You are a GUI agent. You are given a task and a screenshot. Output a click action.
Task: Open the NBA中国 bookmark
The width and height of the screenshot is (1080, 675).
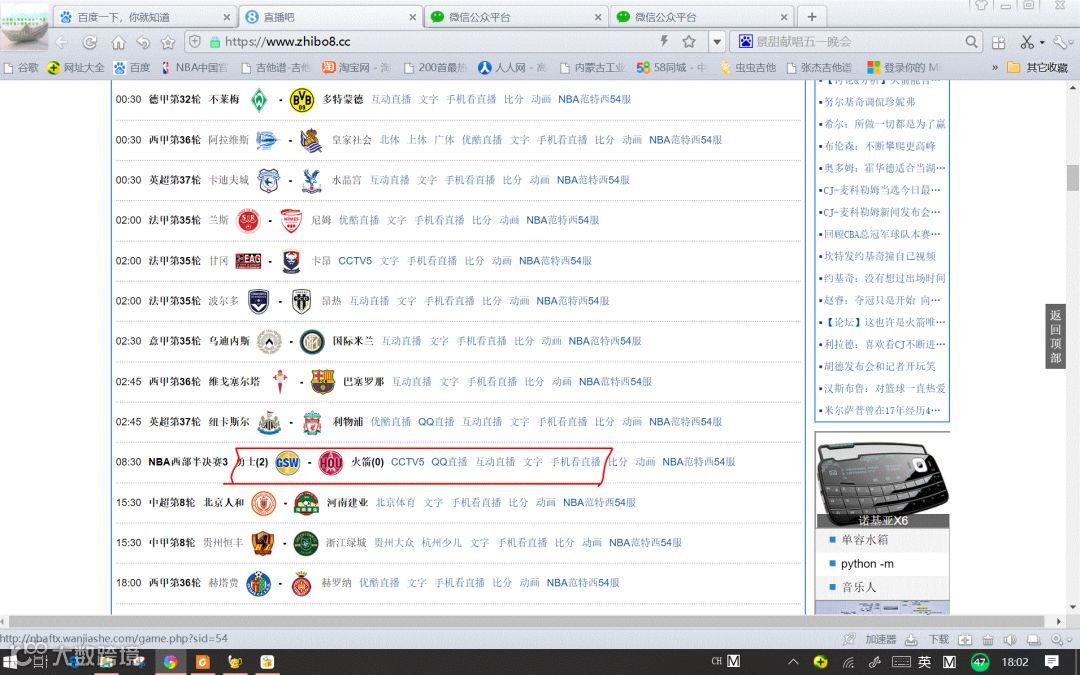click(194, 68)
